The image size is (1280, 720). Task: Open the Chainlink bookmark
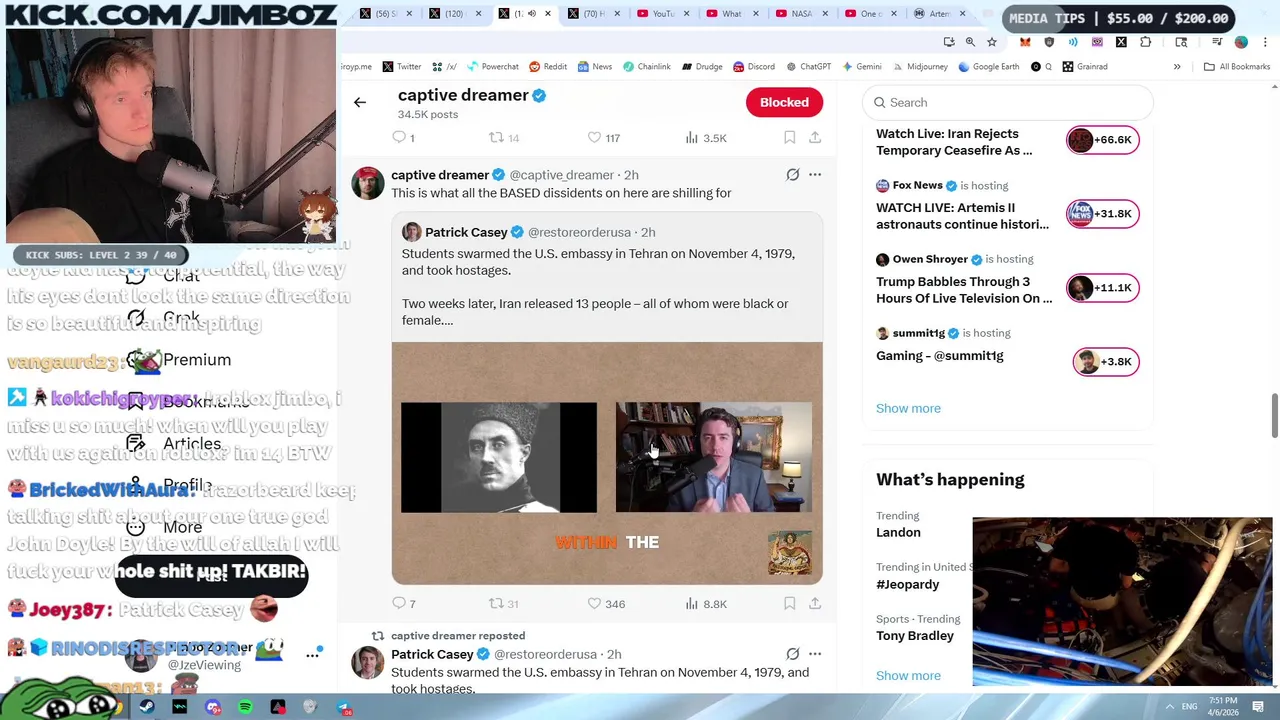[646, 66]
